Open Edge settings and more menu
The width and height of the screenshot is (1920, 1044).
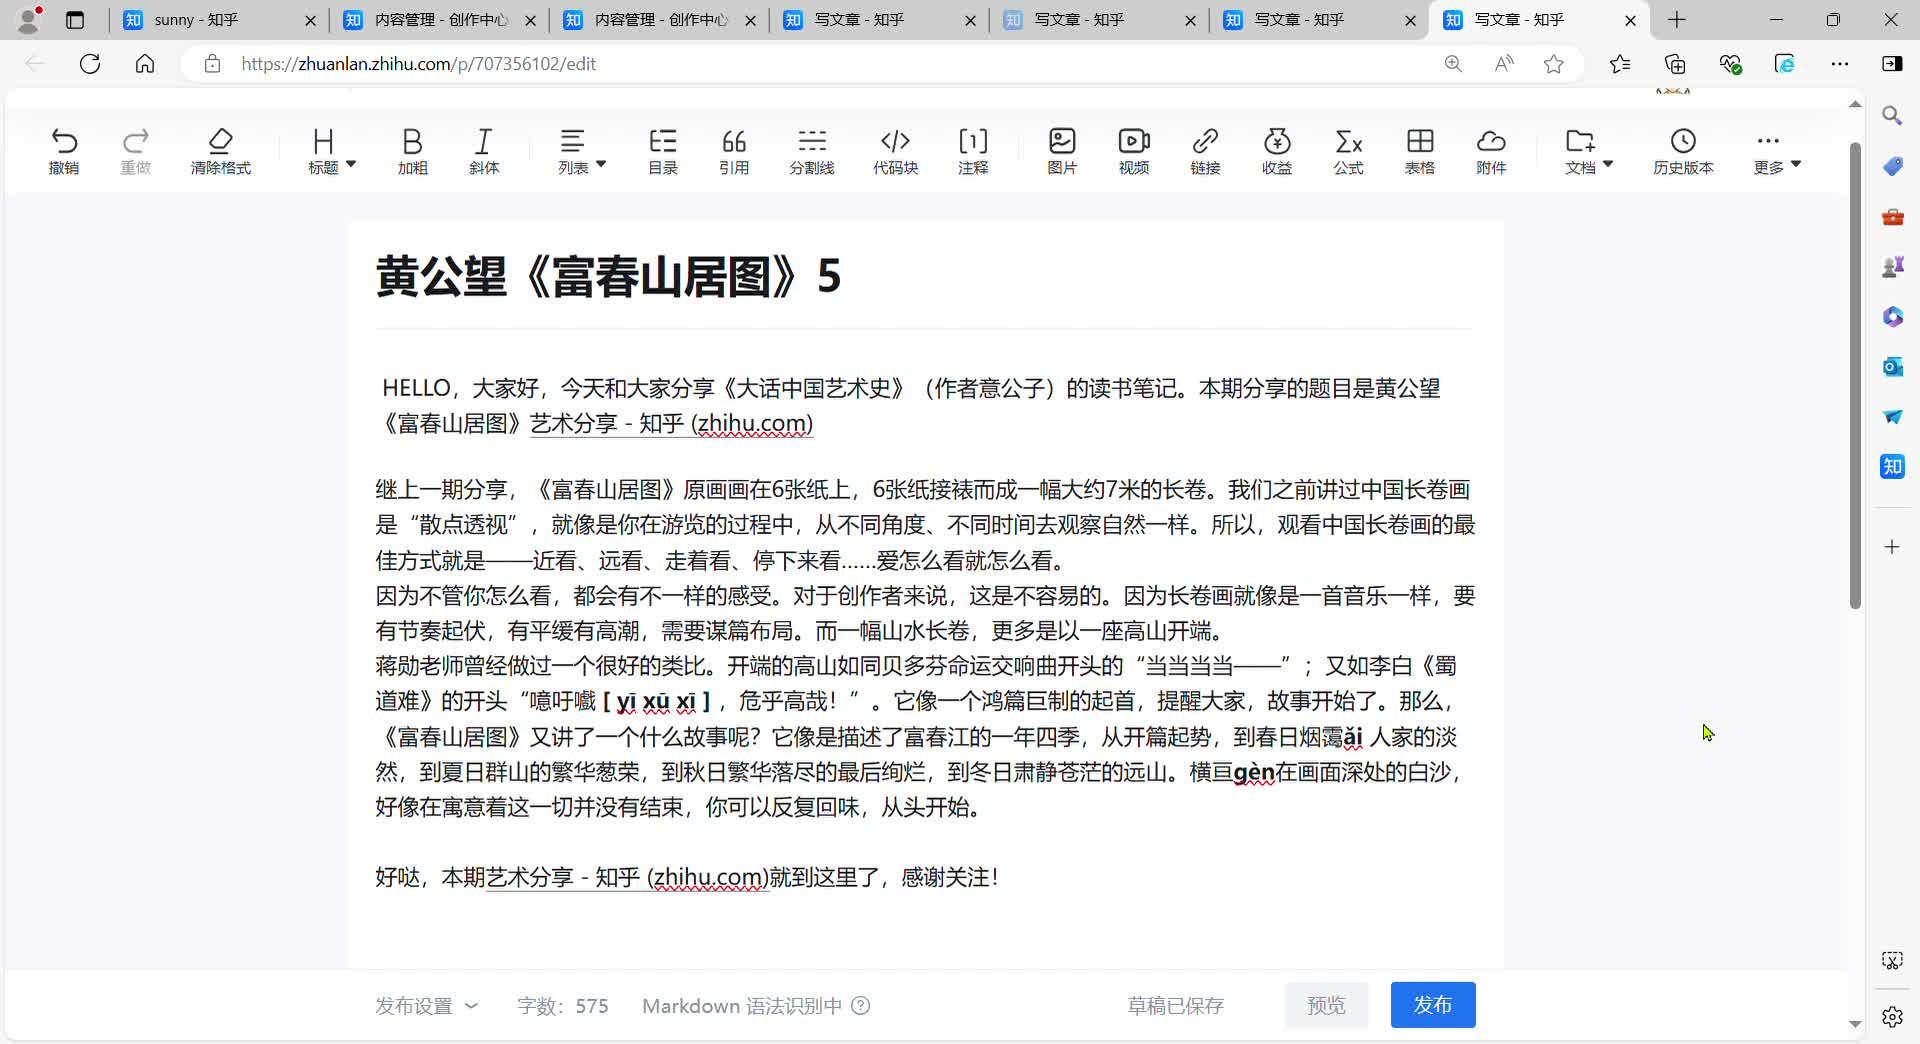pos(1840,64)
